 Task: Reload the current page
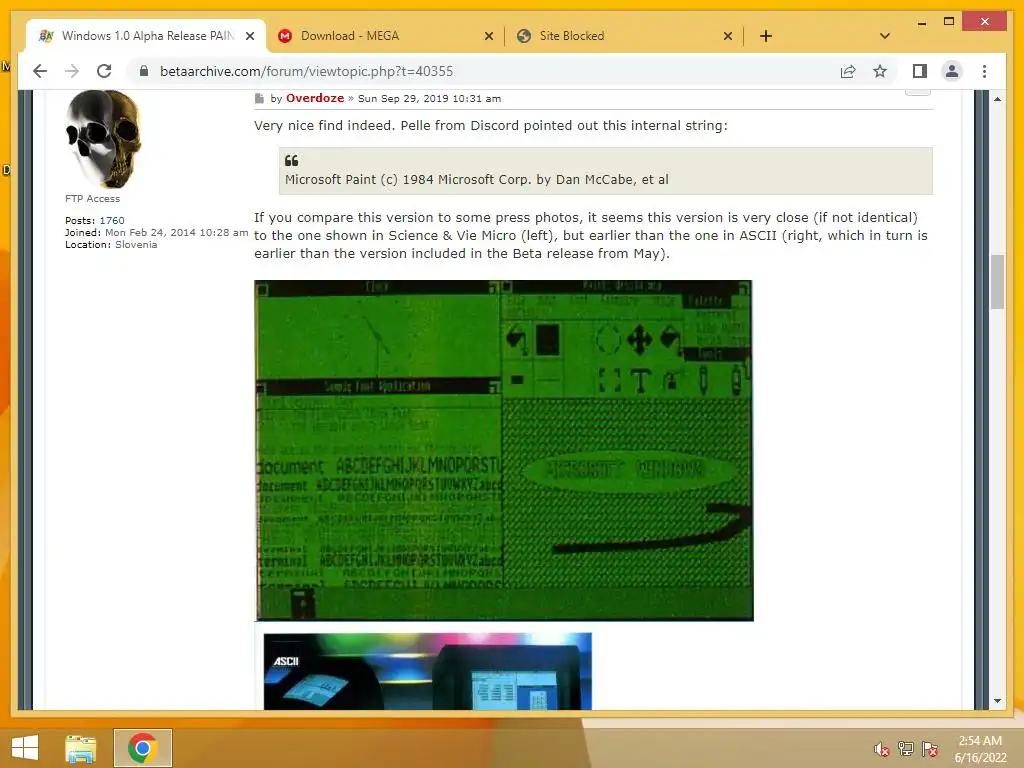(x=104, y=71)
